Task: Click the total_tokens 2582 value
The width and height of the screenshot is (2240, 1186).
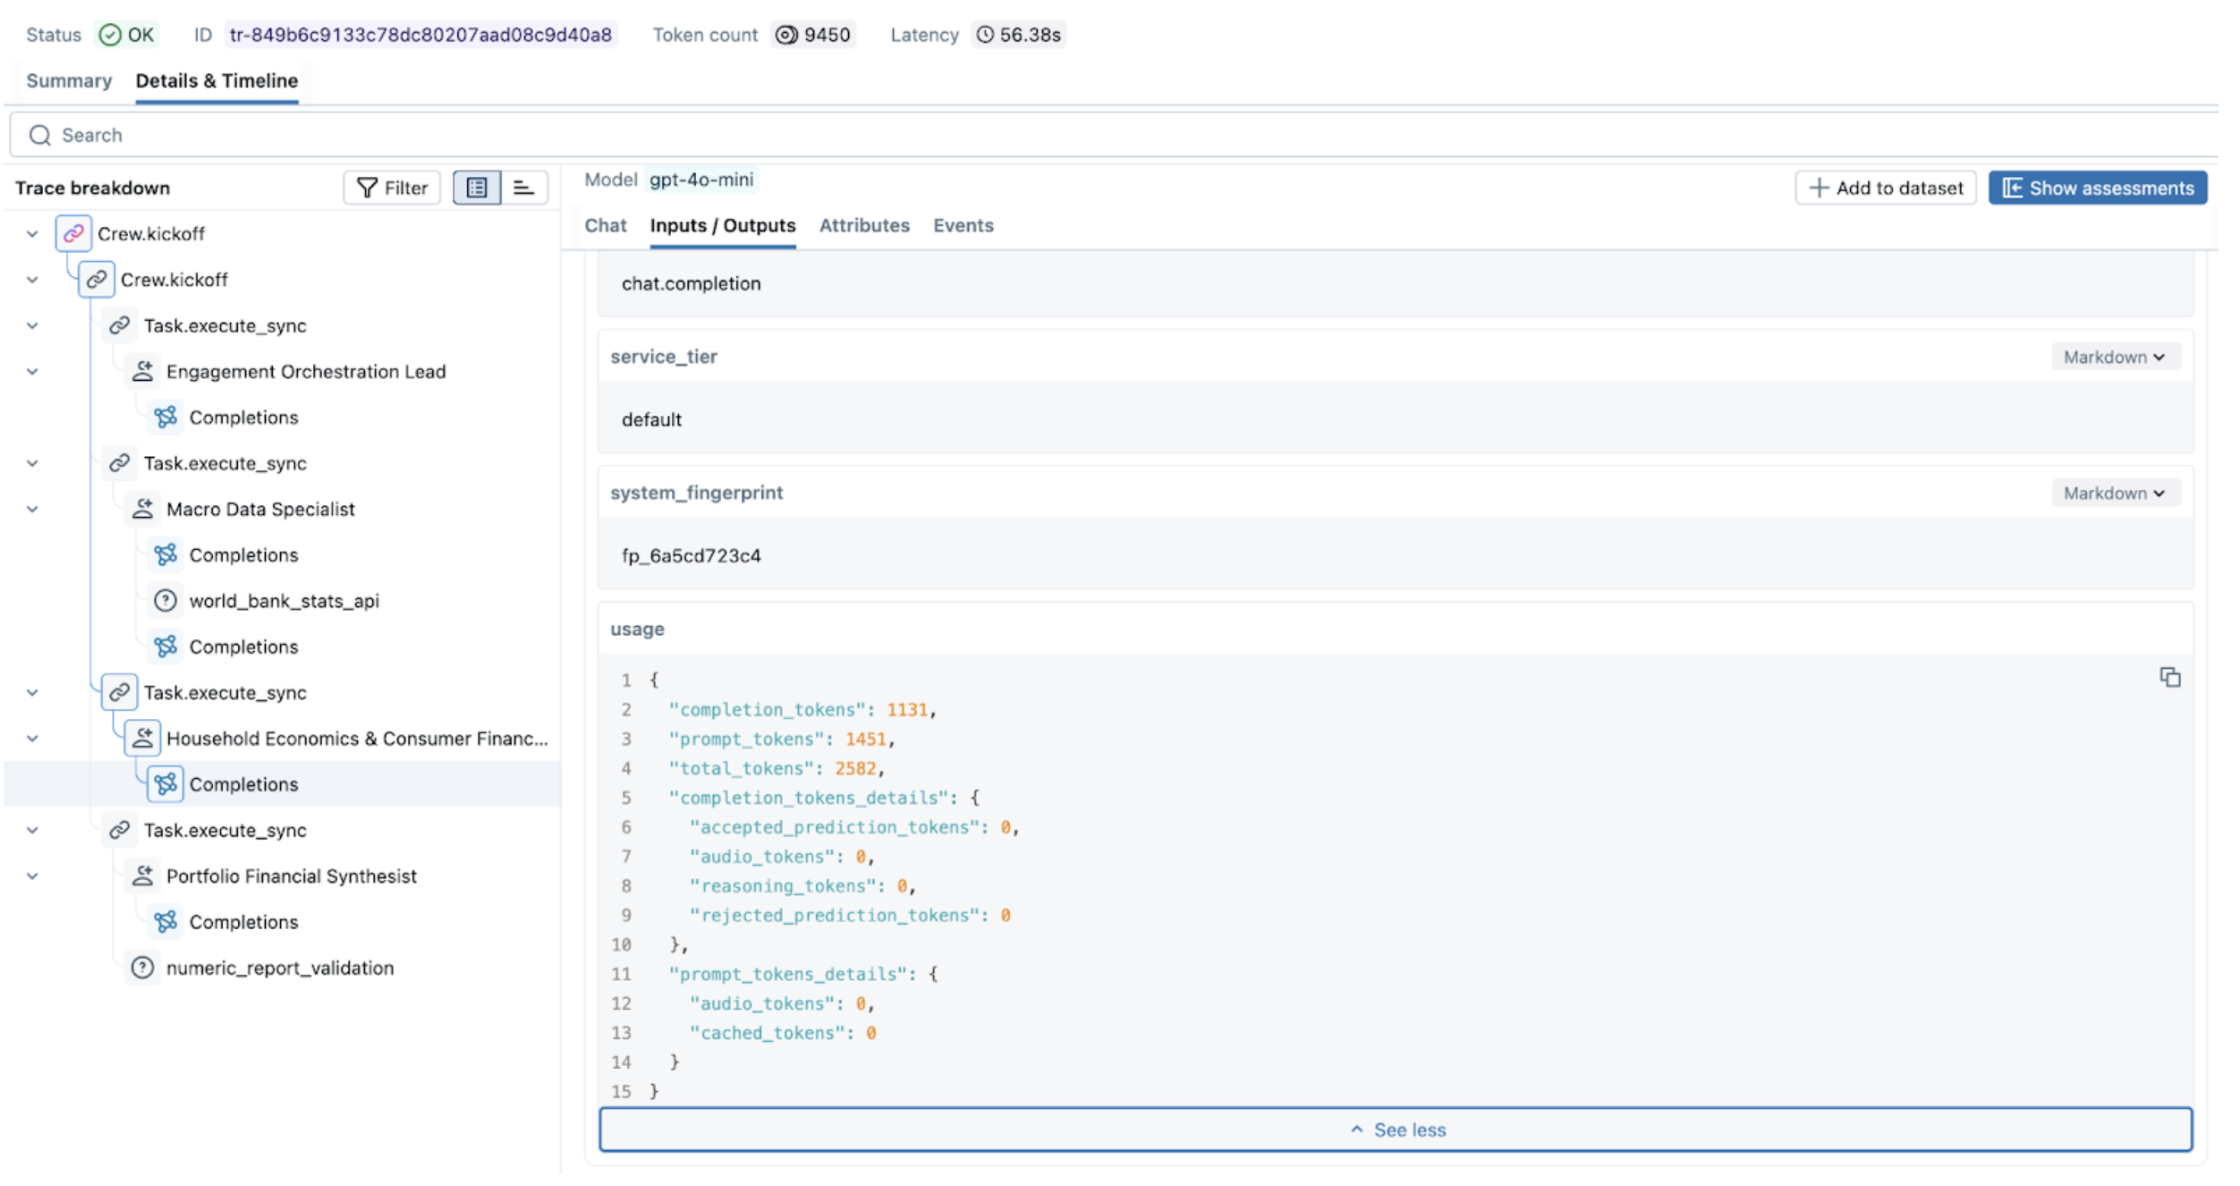Action: click(x=855, y=769)
